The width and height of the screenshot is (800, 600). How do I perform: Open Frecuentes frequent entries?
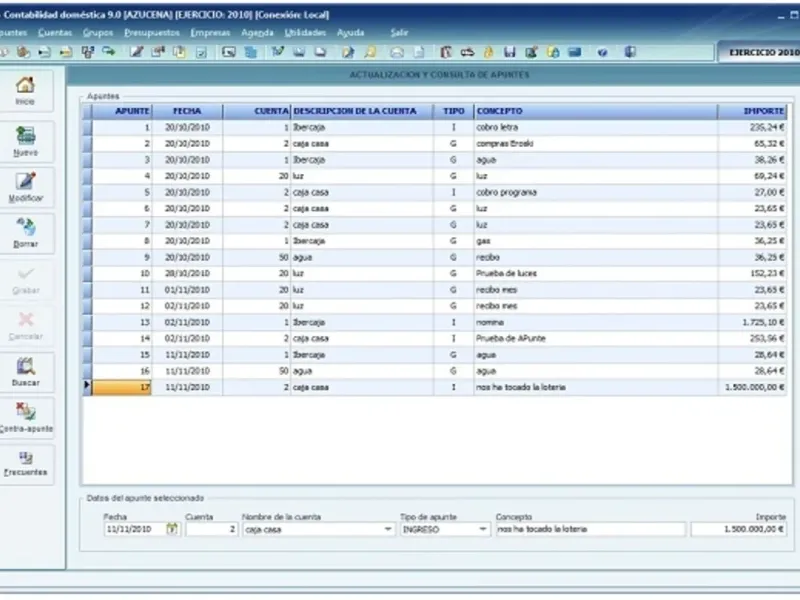(x=26, y=462)
